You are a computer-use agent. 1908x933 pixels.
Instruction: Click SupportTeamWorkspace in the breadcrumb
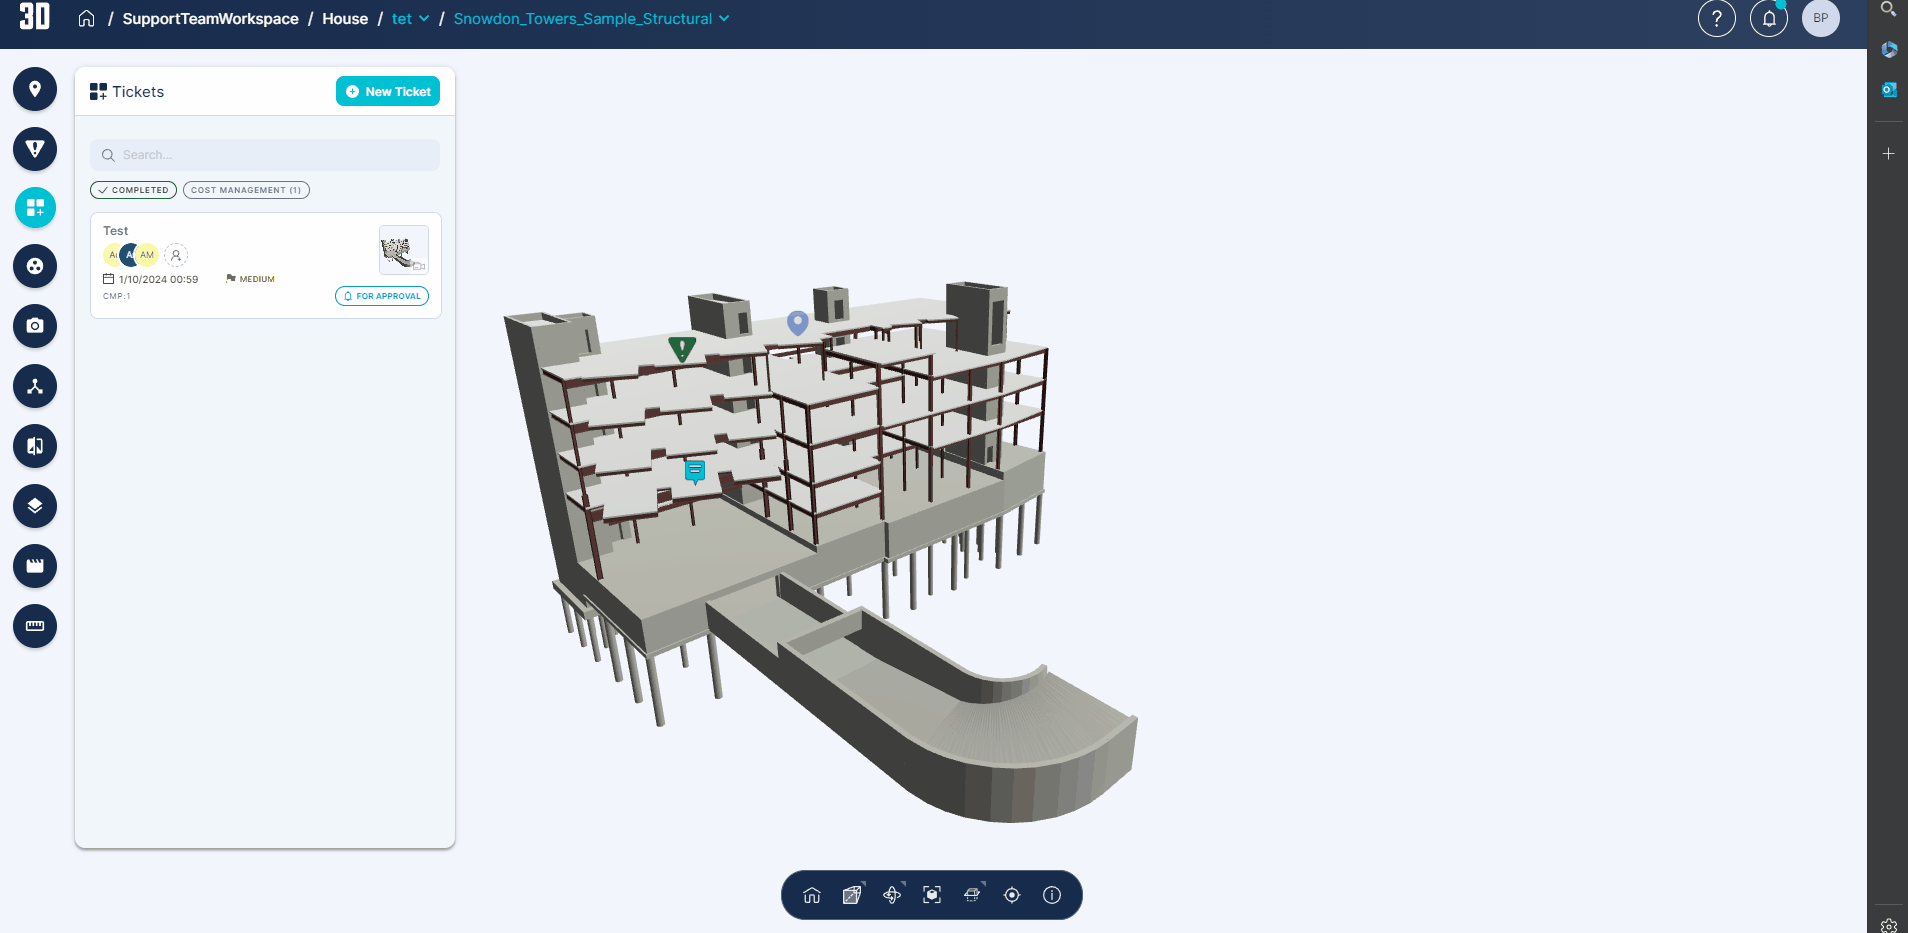click(x=210, y=18)
